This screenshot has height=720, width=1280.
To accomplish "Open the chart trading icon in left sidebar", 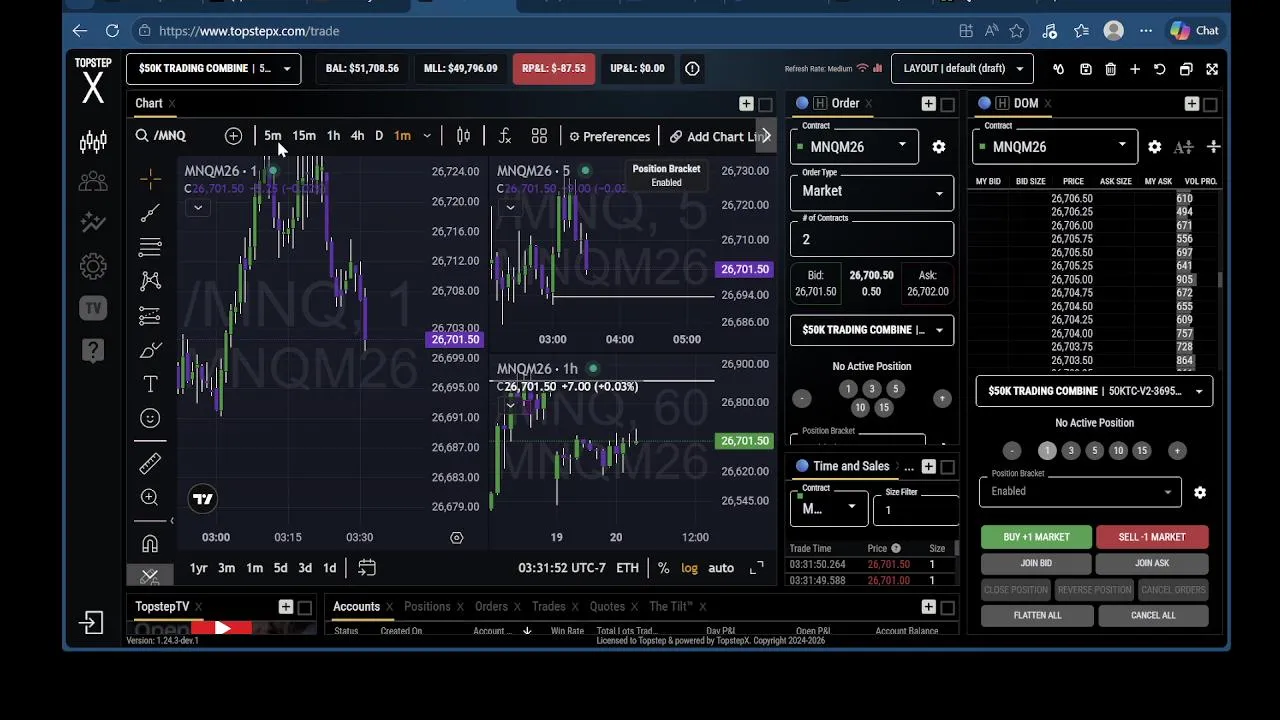I will (93, 142).
